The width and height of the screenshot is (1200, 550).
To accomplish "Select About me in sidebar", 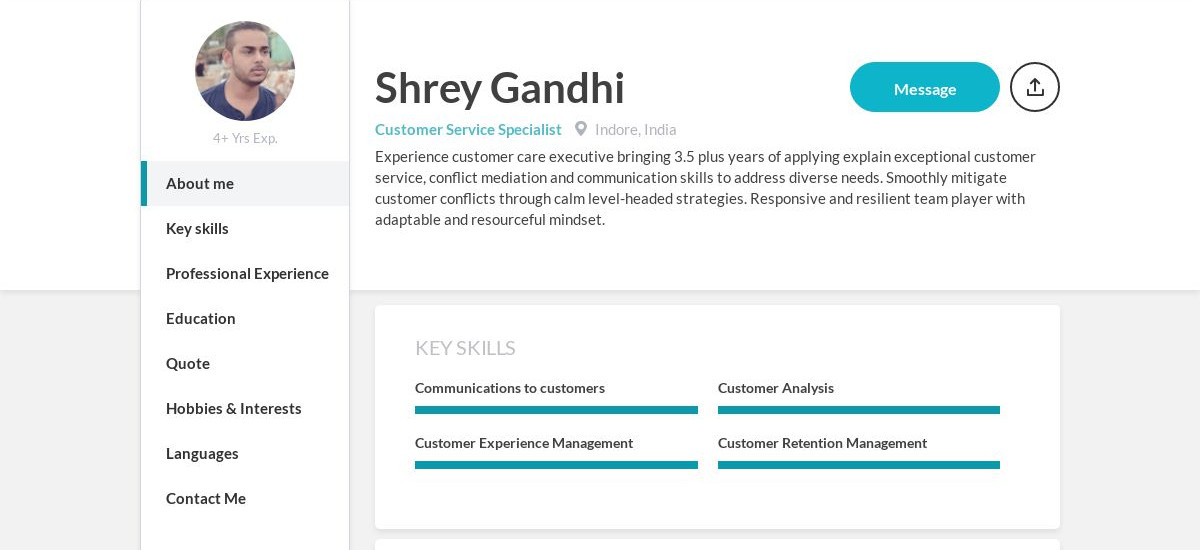I will pos(200,184).
